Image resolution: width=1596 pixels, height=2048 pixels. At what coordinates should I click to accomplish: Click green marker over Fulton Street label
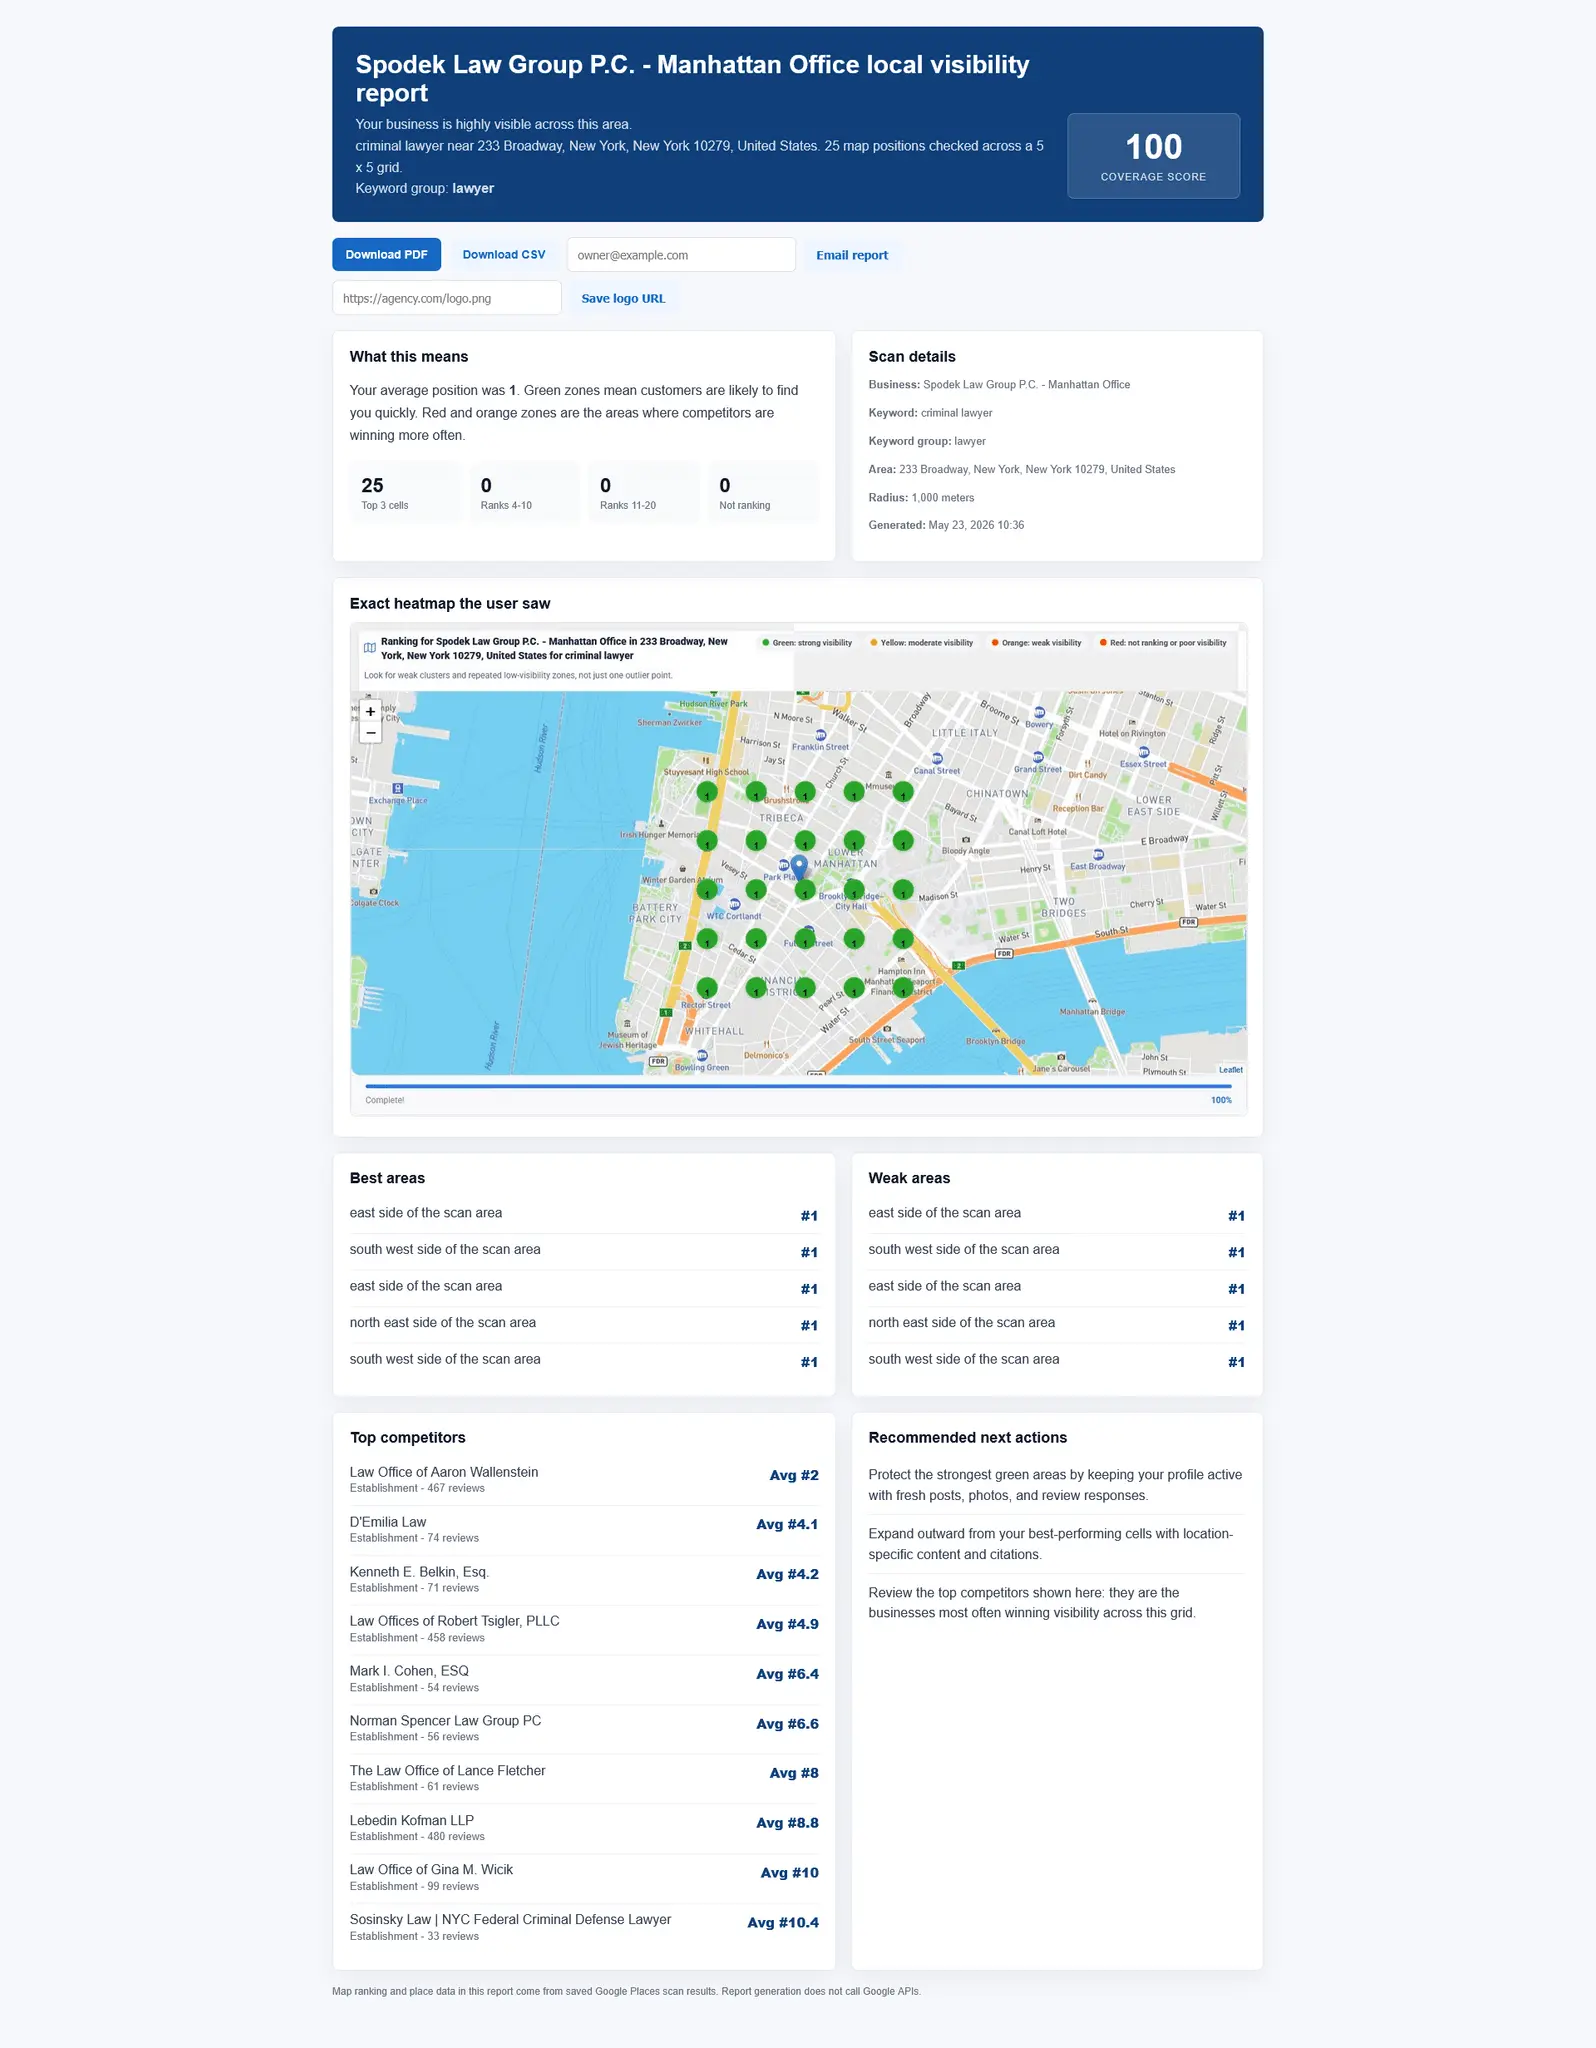click(x=805, y=939)
